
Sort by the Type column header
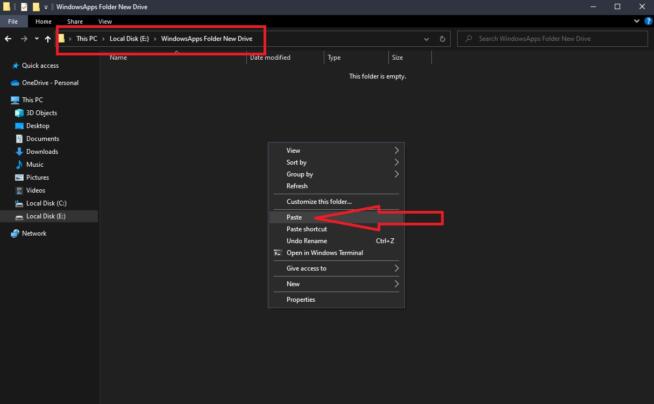pos(334,58)
